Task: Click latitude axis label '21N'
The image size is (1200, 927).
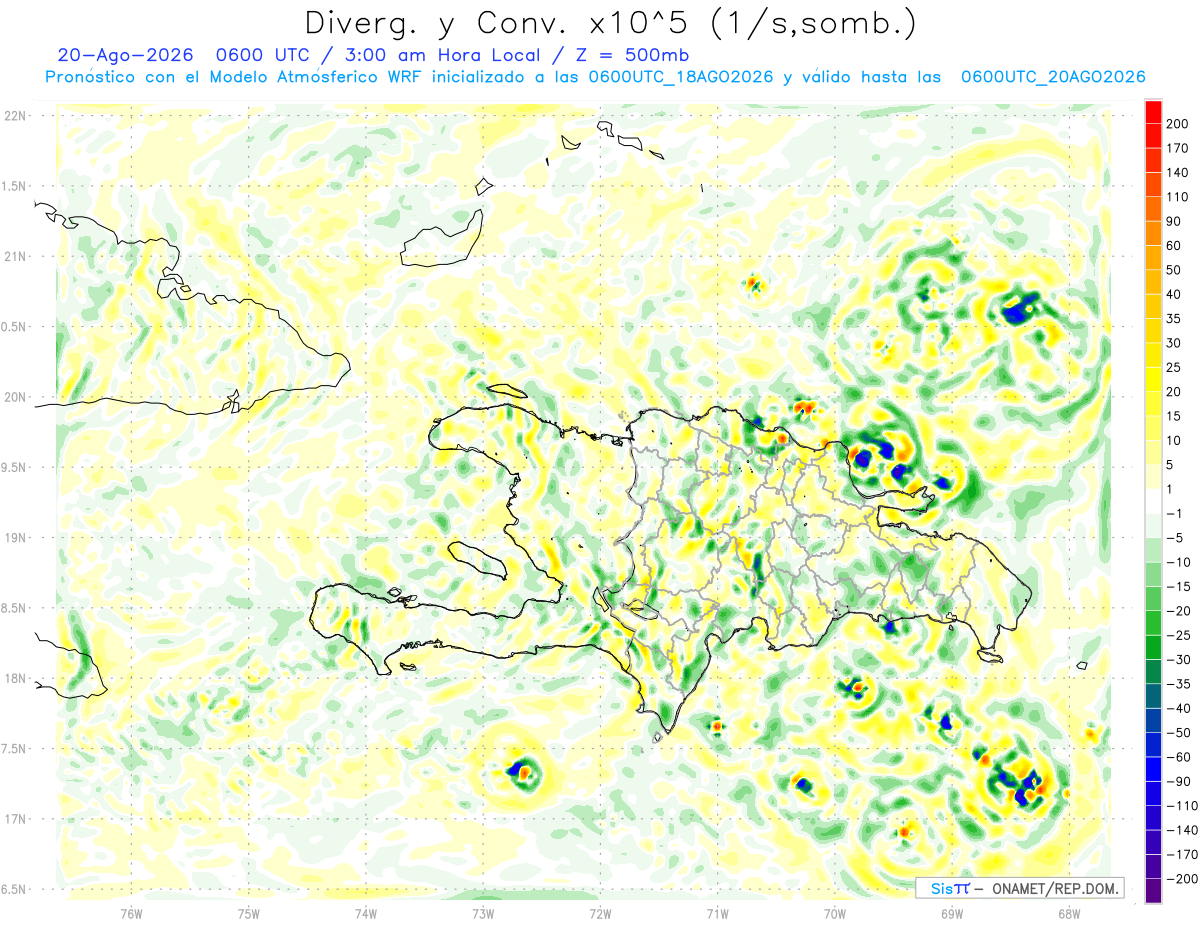Action: (x=14, y=256)
